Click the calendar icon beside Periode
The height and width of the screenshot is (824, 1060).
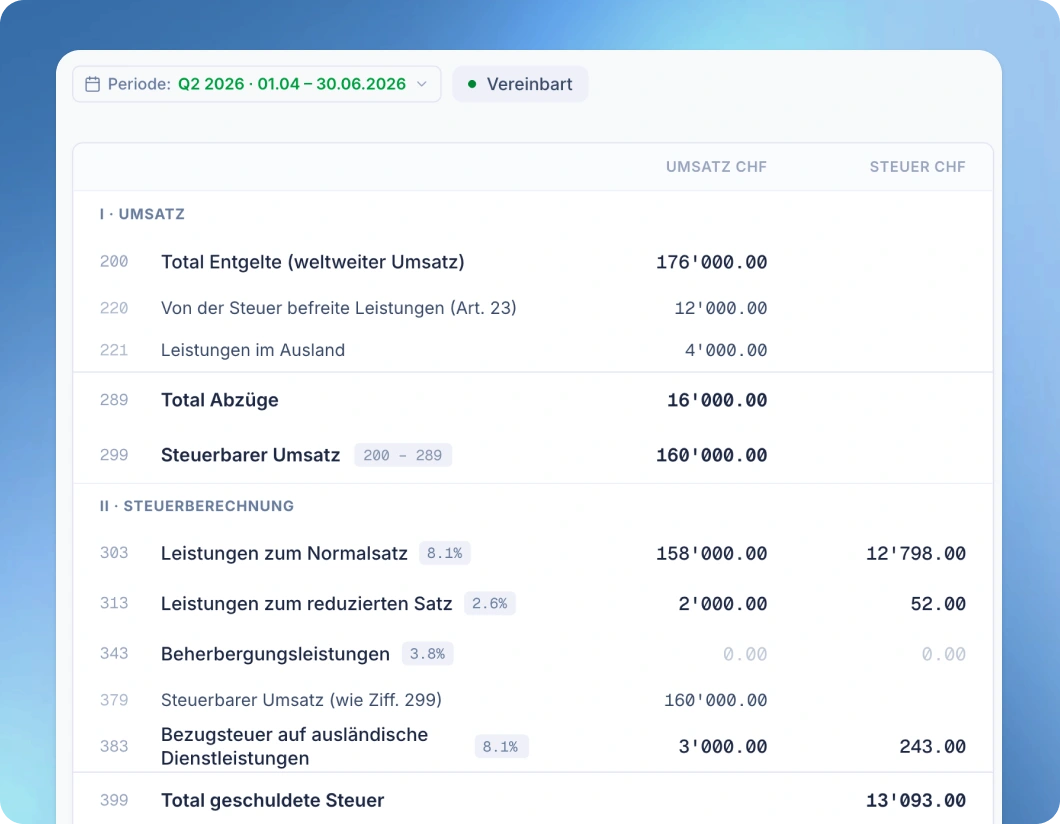click(x=93, y=84)
